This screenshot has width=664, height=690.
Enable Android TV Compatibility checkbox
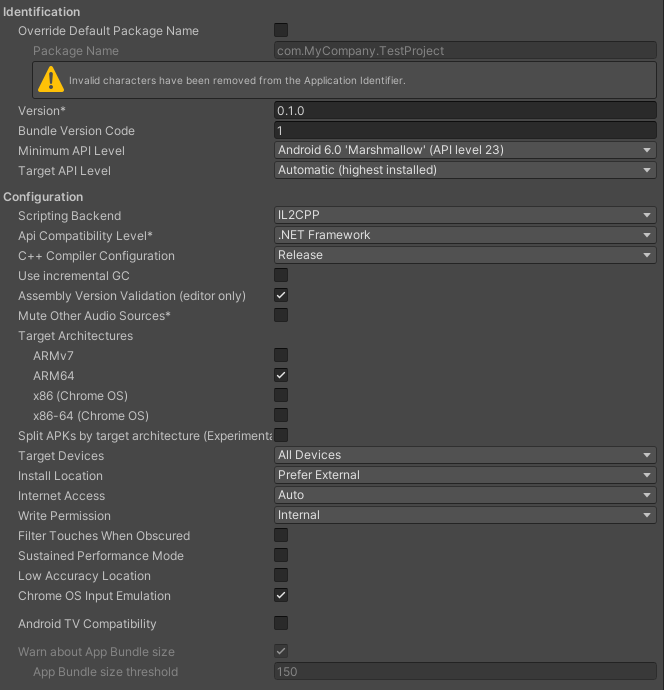pyautogui.click(x=281, y=623)
